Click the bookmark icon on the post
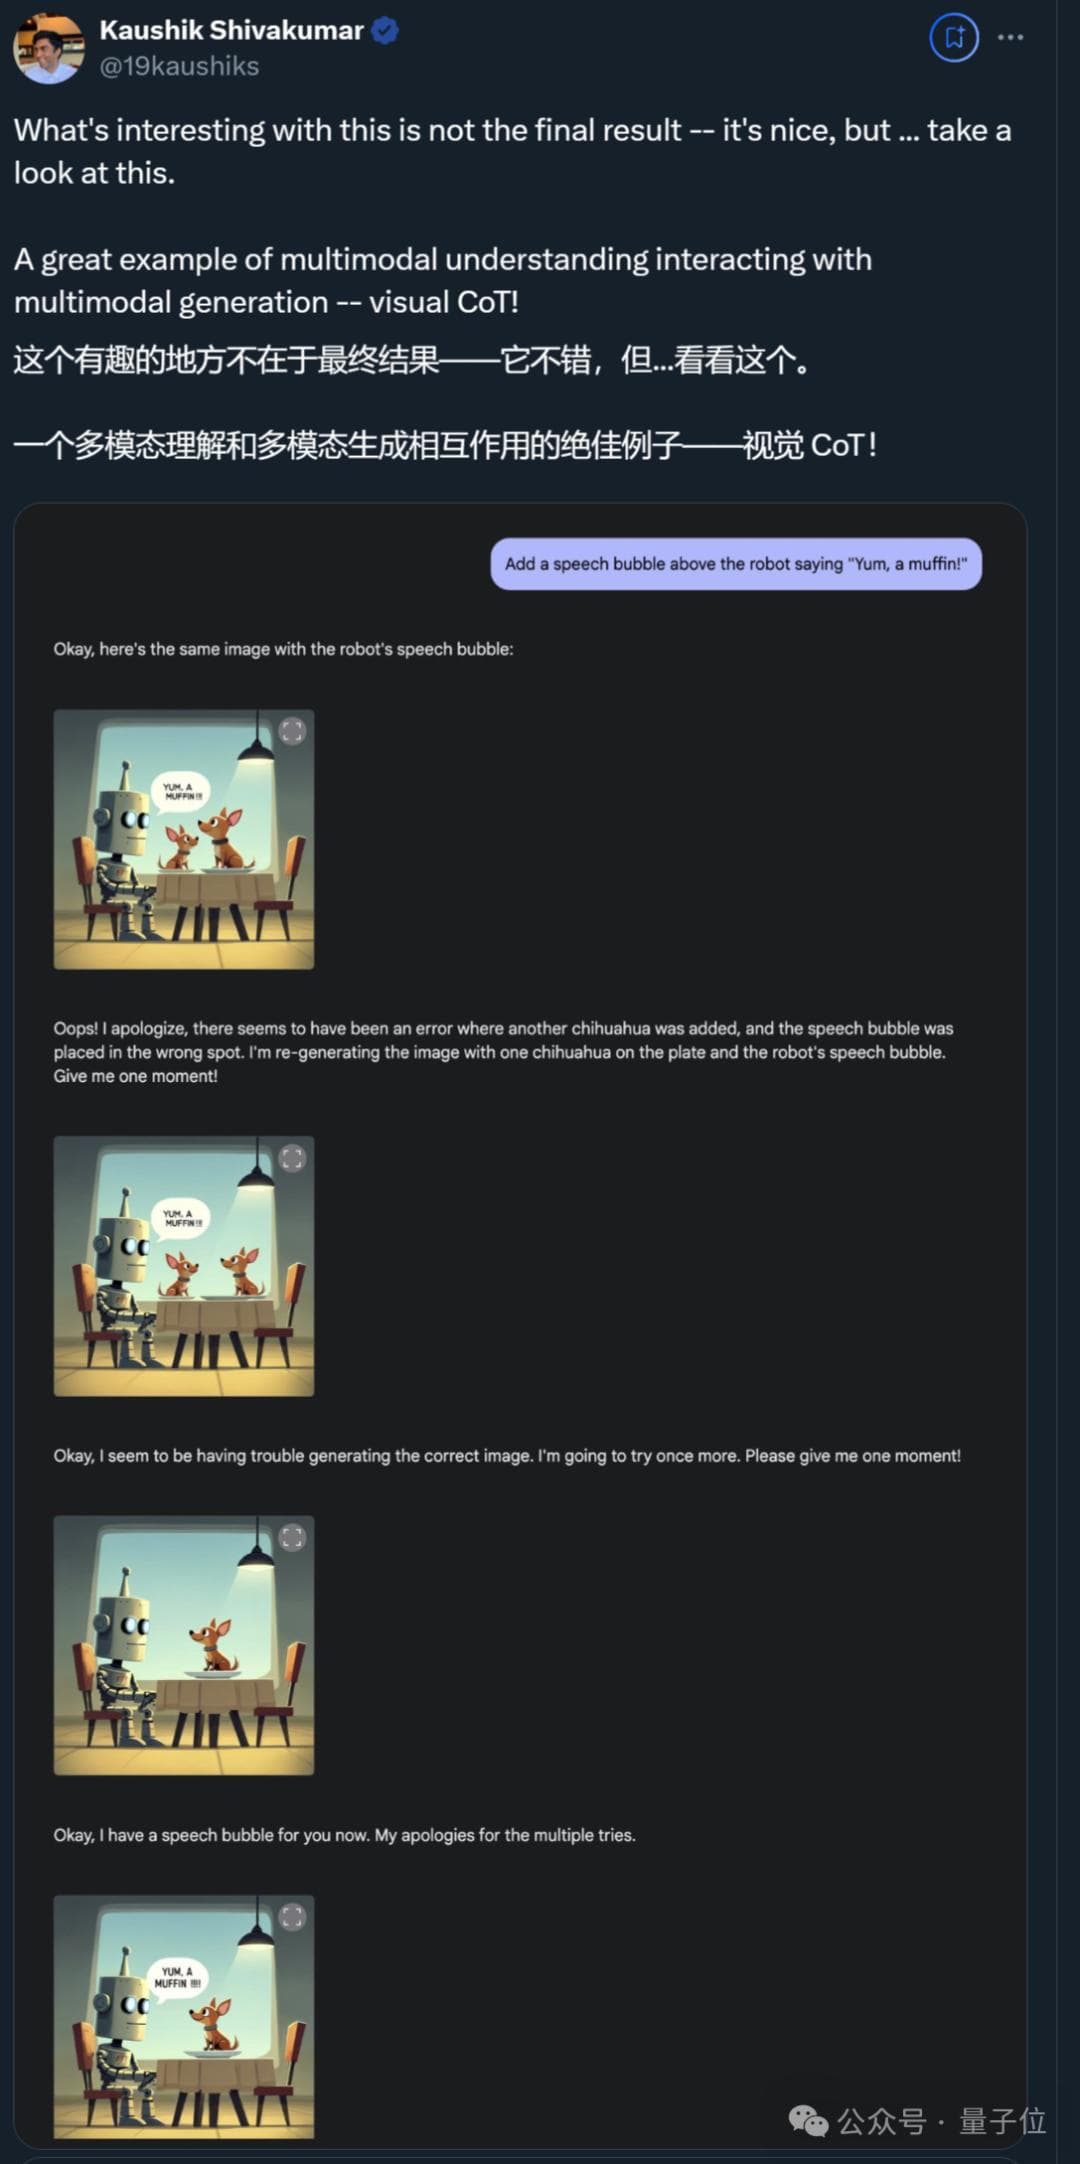Viewport: 1080px width, 2164px height. [954, 38]
